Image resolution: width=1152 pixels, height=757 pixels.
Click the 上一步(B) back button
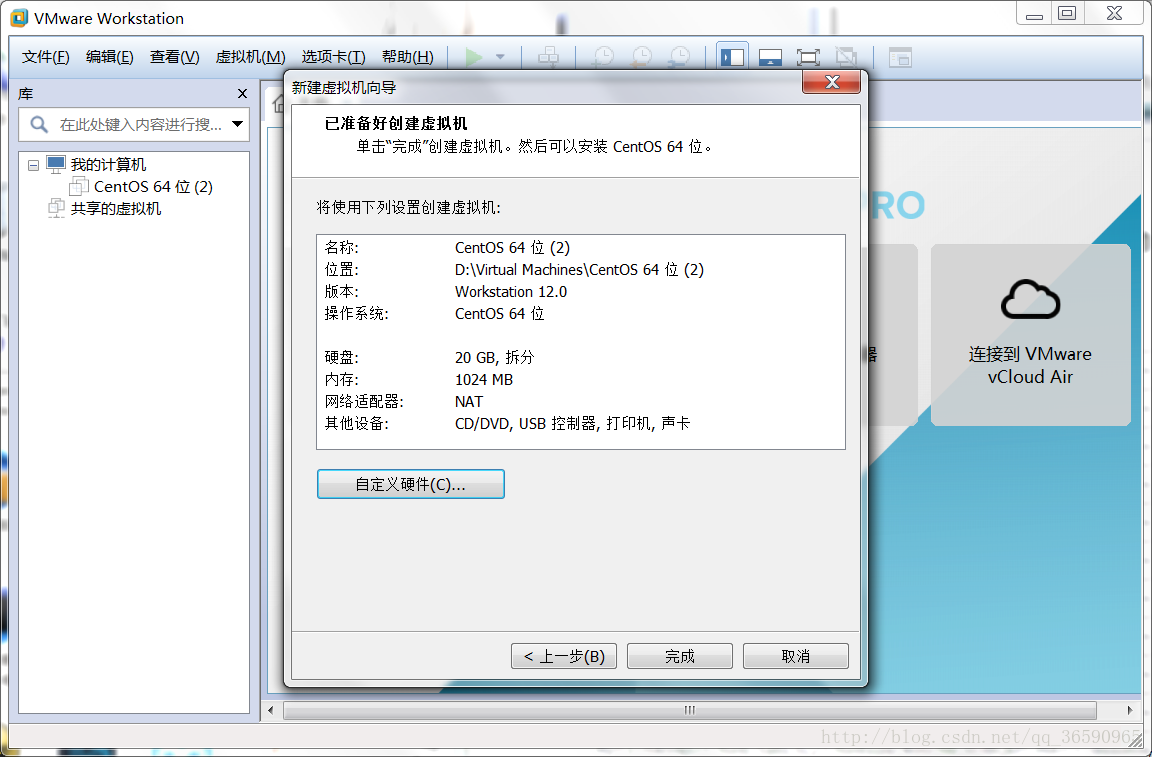click(564, 656)
